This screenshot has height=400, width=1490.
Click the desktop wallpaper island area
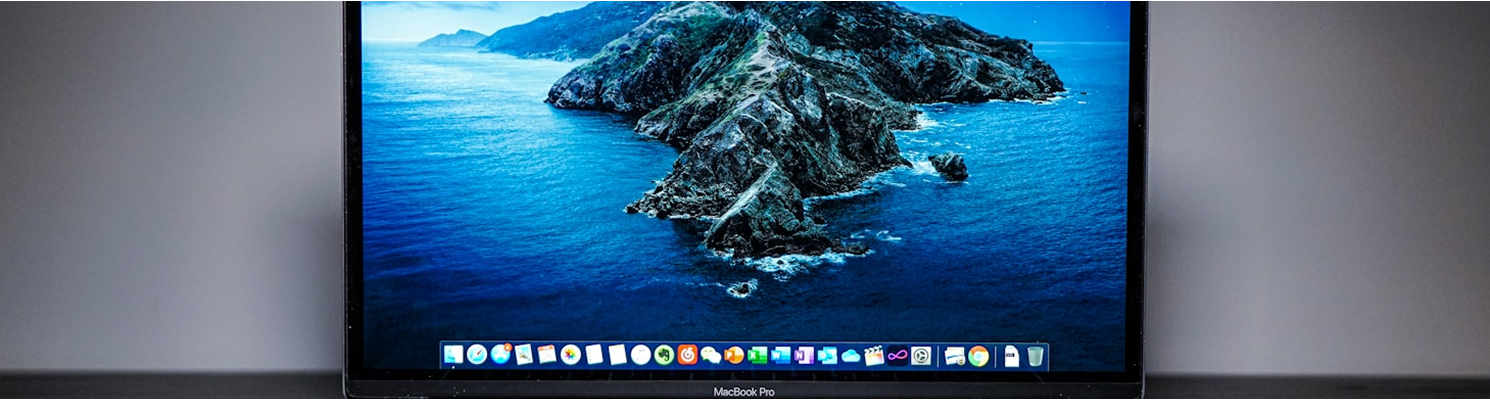point(780,130)
